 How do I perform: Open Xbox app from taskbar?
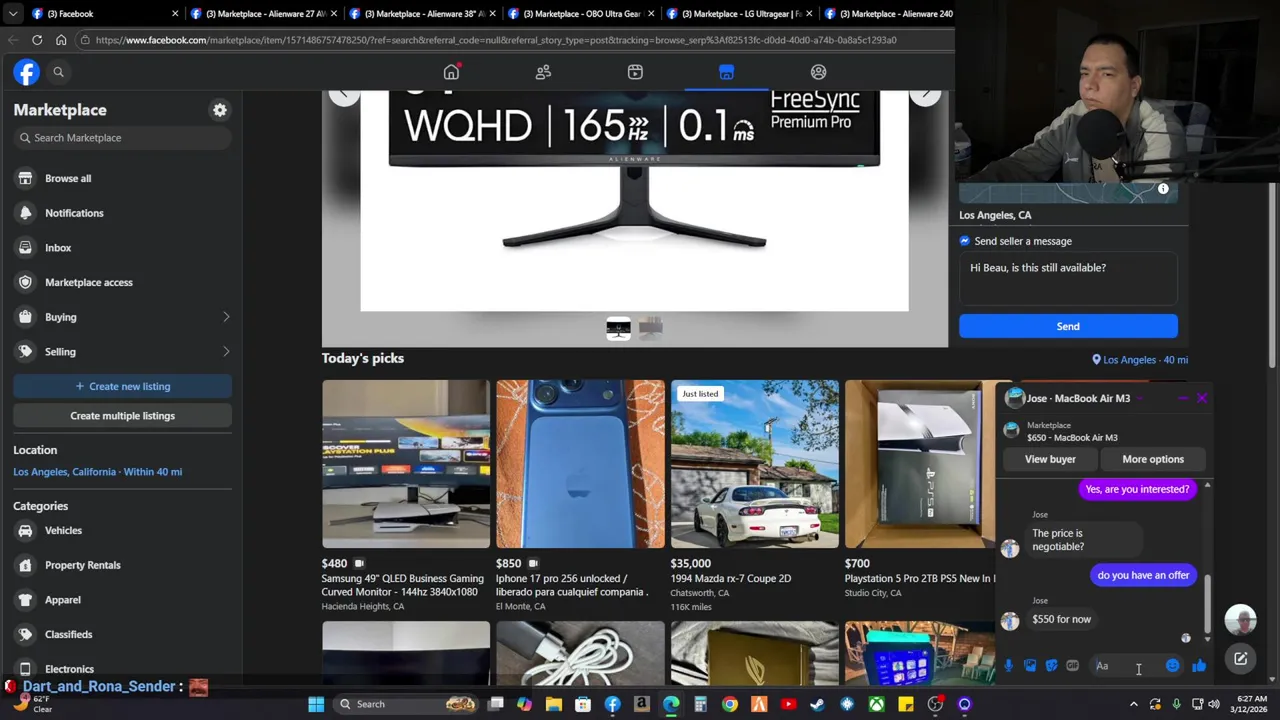pyautogui.click(x=876, y=704)
